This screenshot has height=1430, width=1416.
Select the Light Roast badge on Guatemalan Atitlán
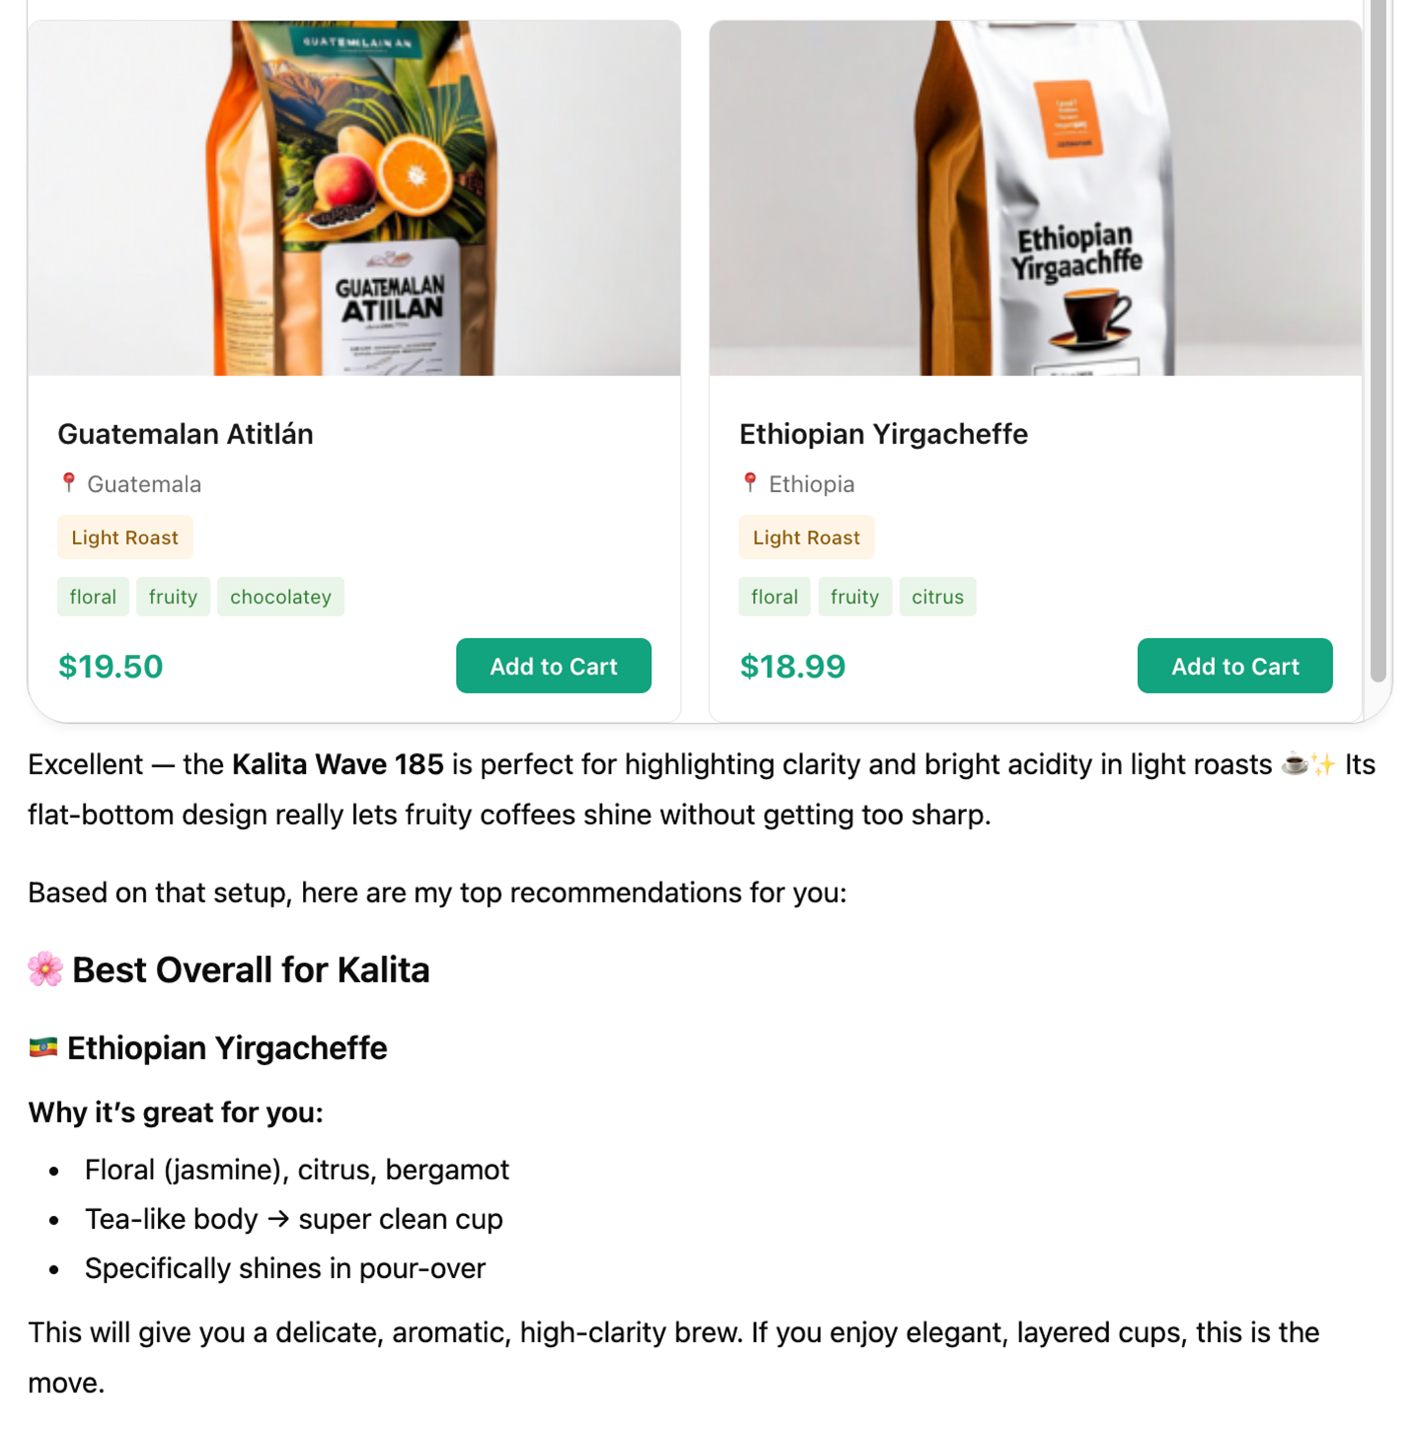125,537
